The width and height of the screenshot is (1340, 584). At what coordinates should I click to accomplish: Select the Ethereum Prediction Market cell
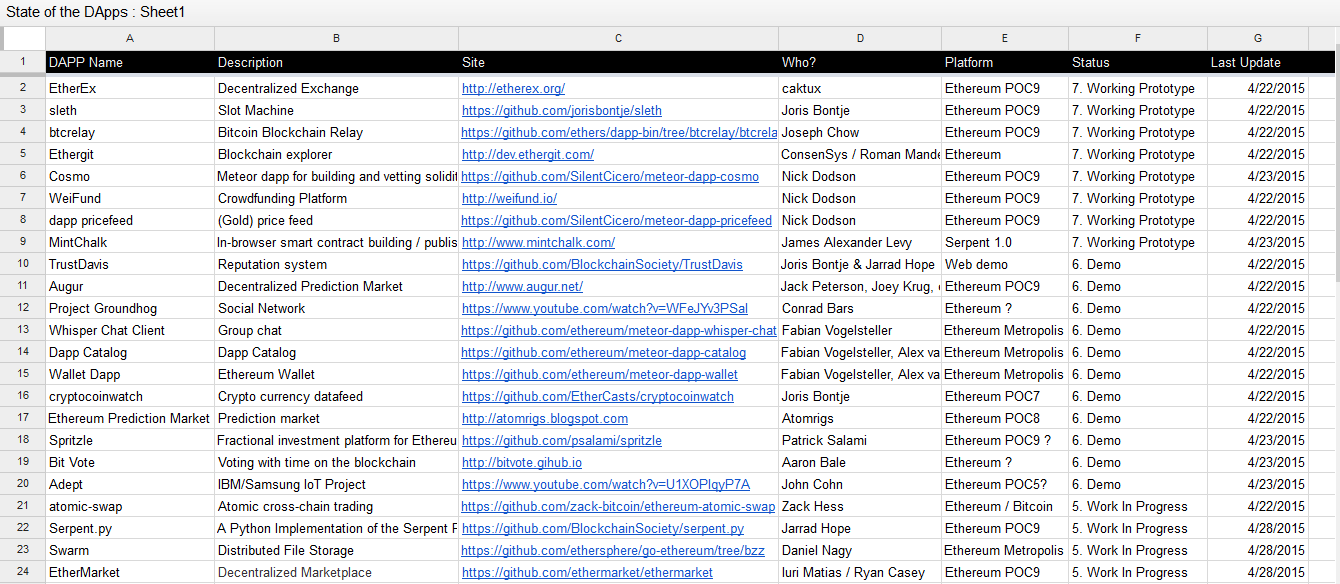(x=130, y=418)
